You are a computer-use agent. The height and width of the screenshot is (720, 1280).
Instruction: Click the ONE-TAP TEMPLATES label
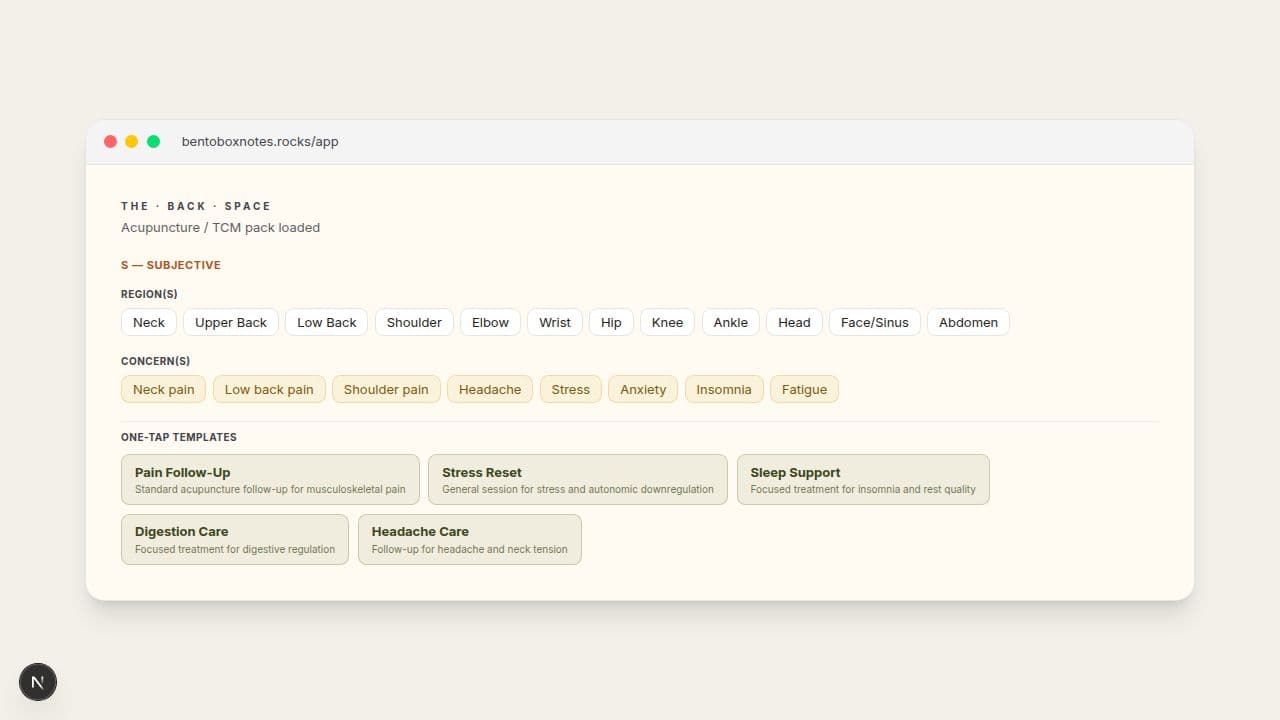pos(179,437)
